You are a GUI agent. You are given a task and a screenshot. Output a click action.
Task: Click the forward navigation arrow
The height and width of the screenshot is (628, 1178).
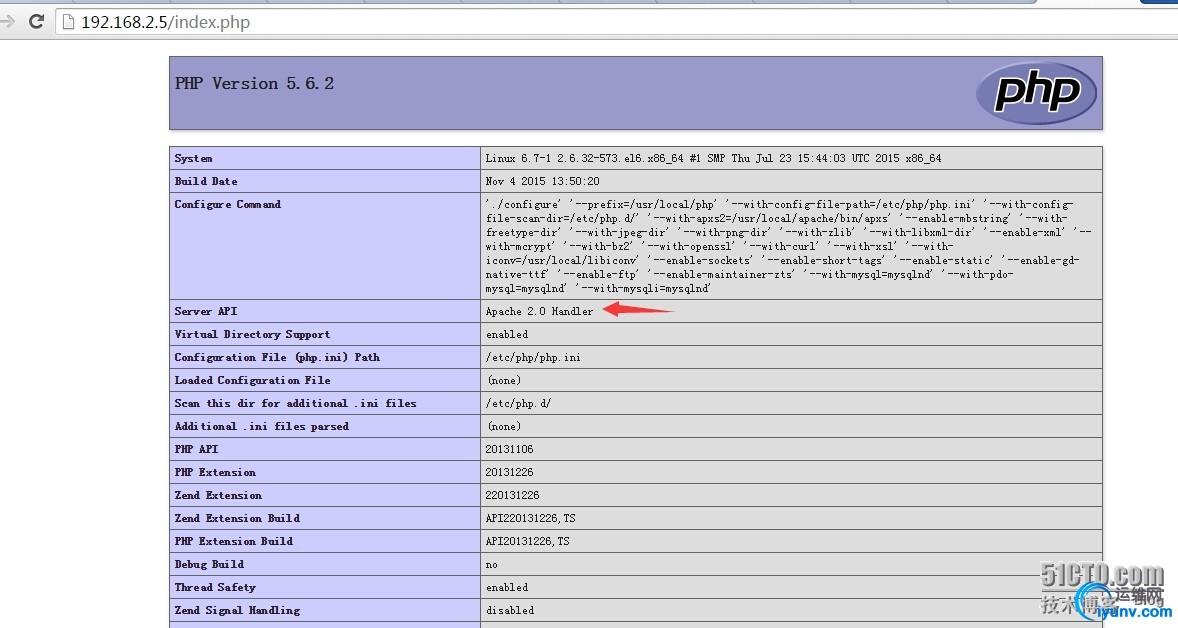click(7, 22)
